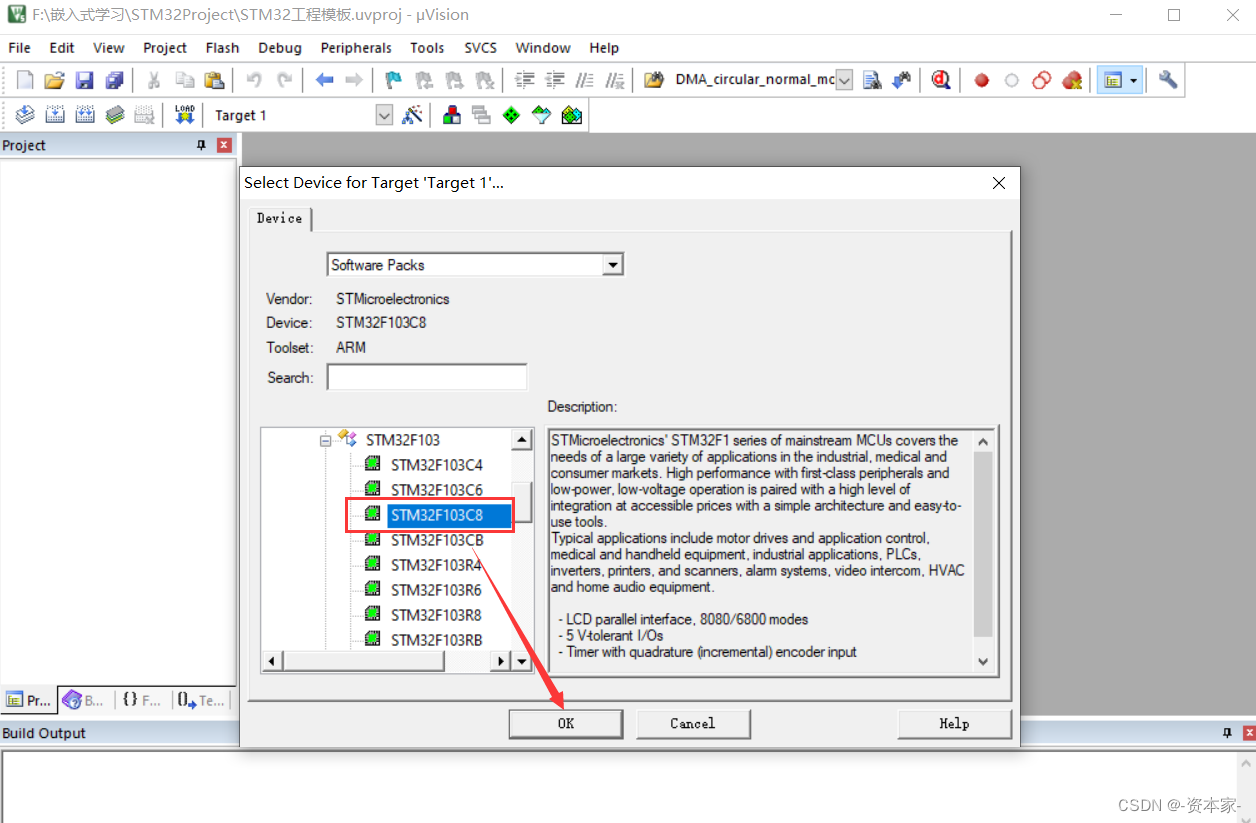This screenshot has height=823, width=1256.
Task: Open Manage Run-Time Environment green diamond
Action: 511,115
